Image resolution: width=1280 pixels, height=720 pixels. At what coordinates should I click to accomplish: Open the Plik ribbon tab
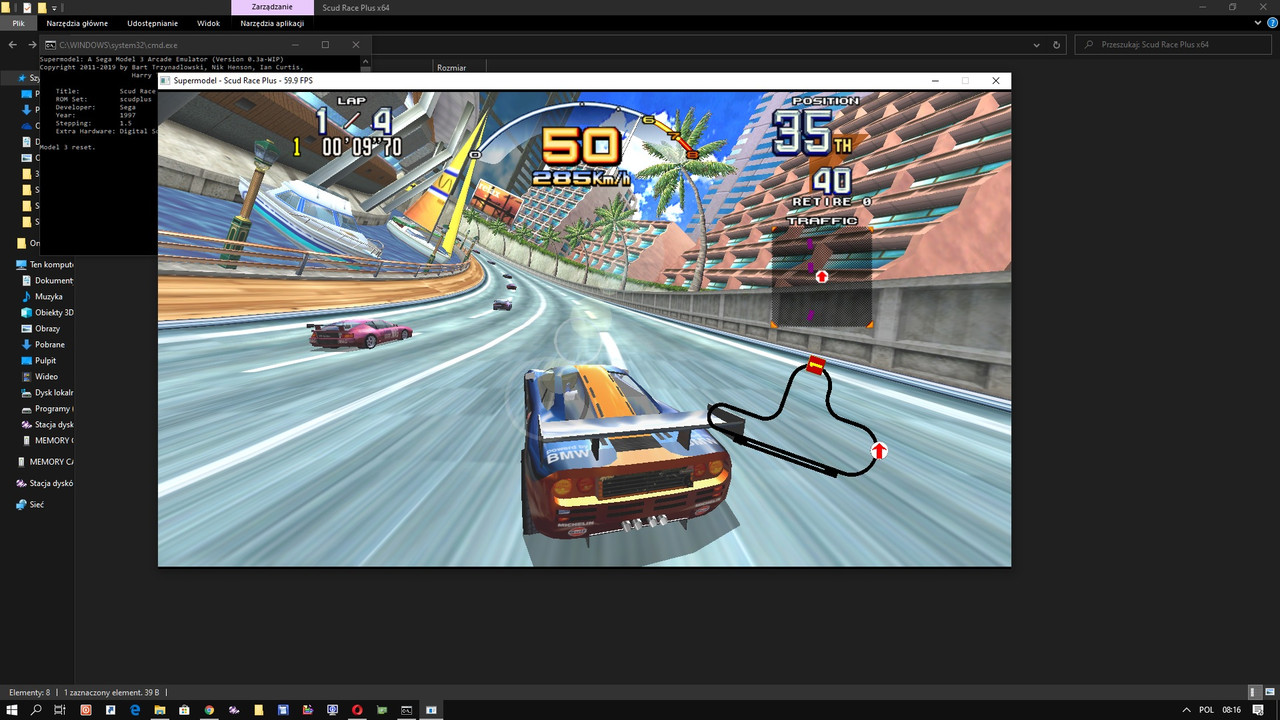click(x=18, y=23)
